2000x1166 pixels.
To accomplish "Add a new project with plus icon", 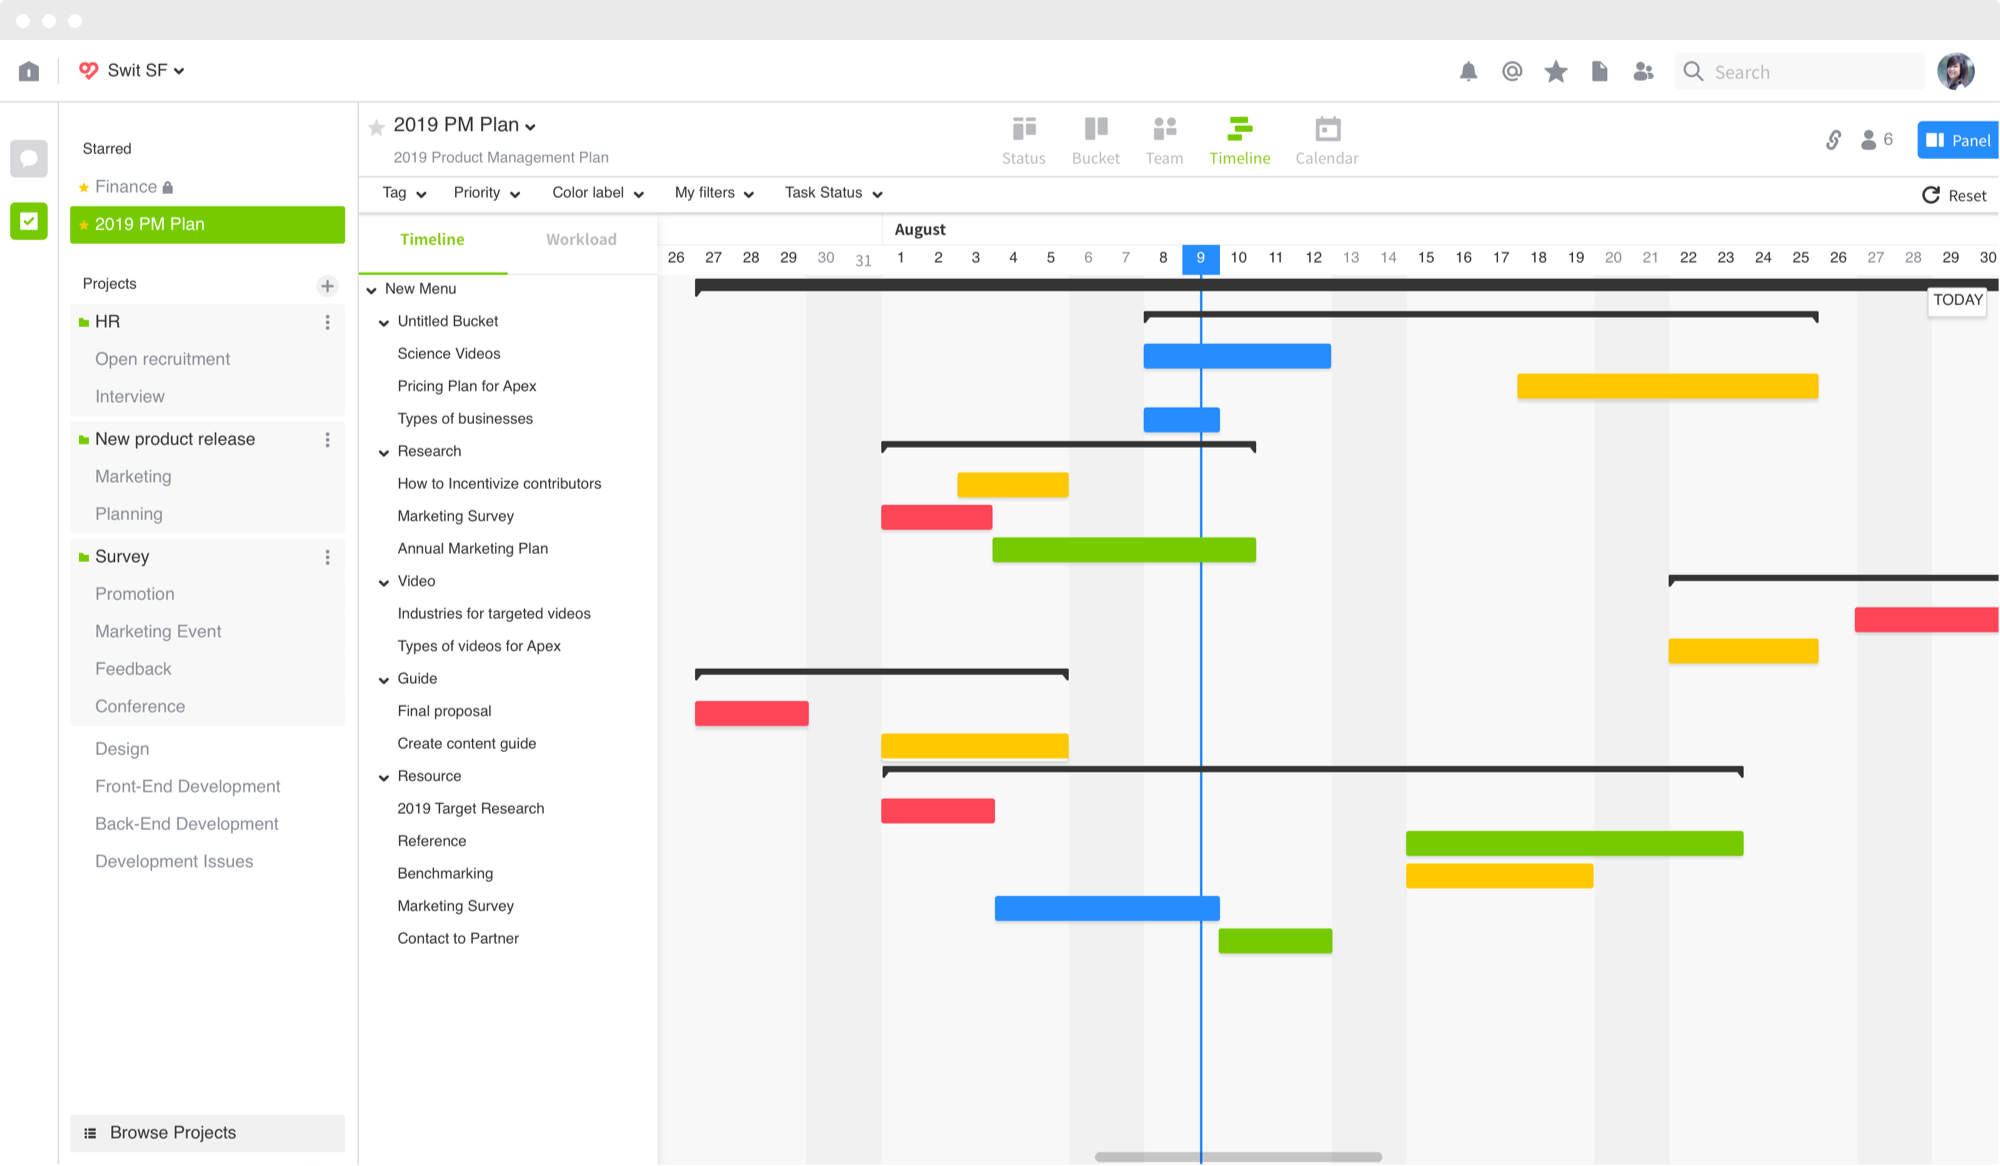I will pyautogui.click(x=327, y=286).
